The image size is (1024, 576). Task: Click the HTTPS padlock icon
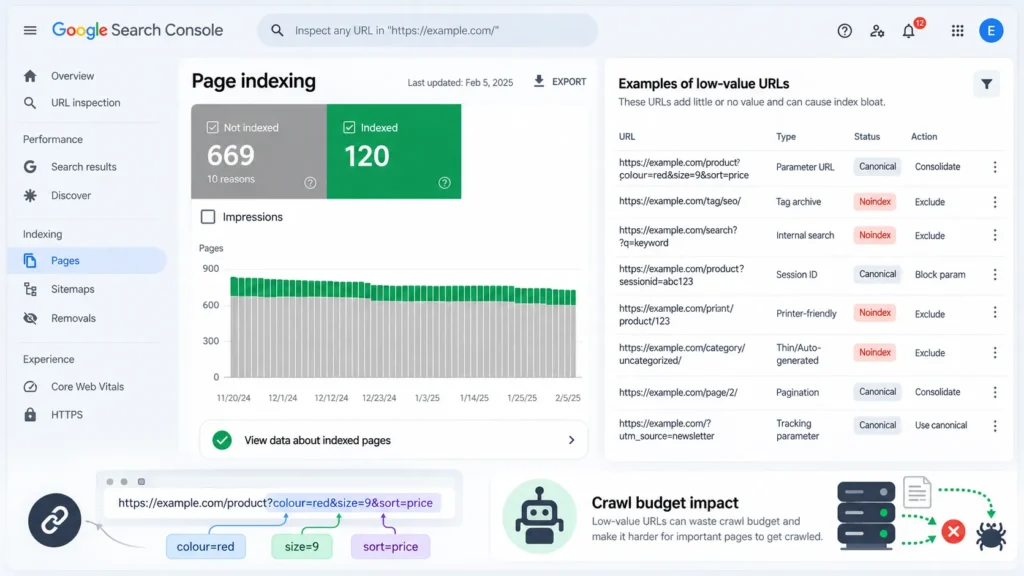(30, 415)
